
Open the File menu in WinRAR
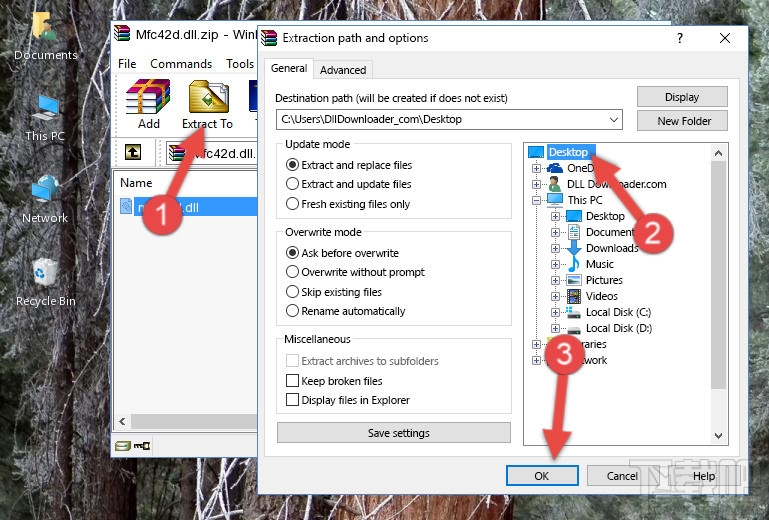(x=127, y=64)
